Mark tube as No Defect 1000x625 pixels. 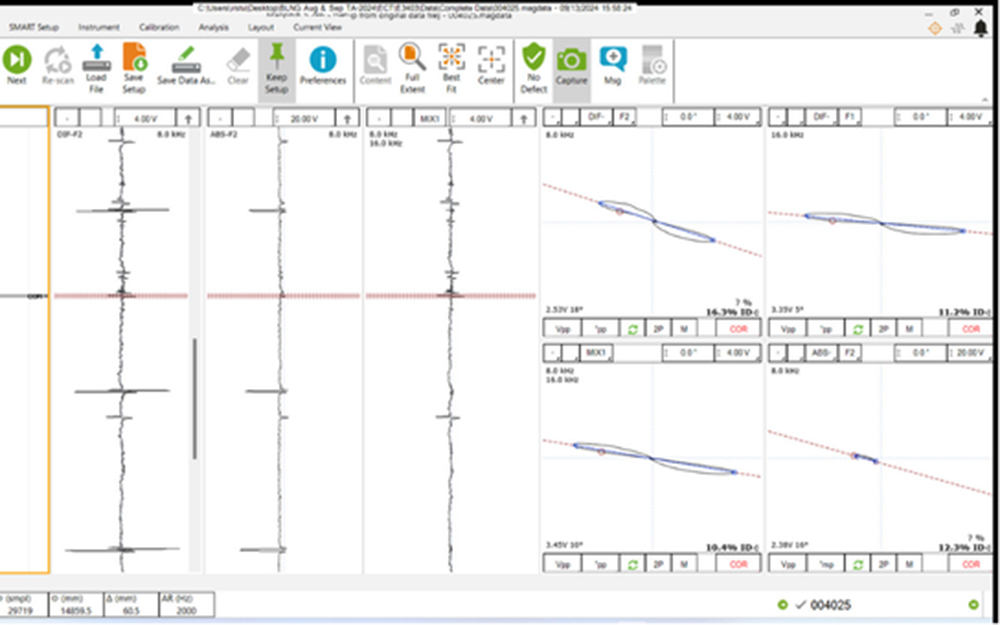(534, 64)
